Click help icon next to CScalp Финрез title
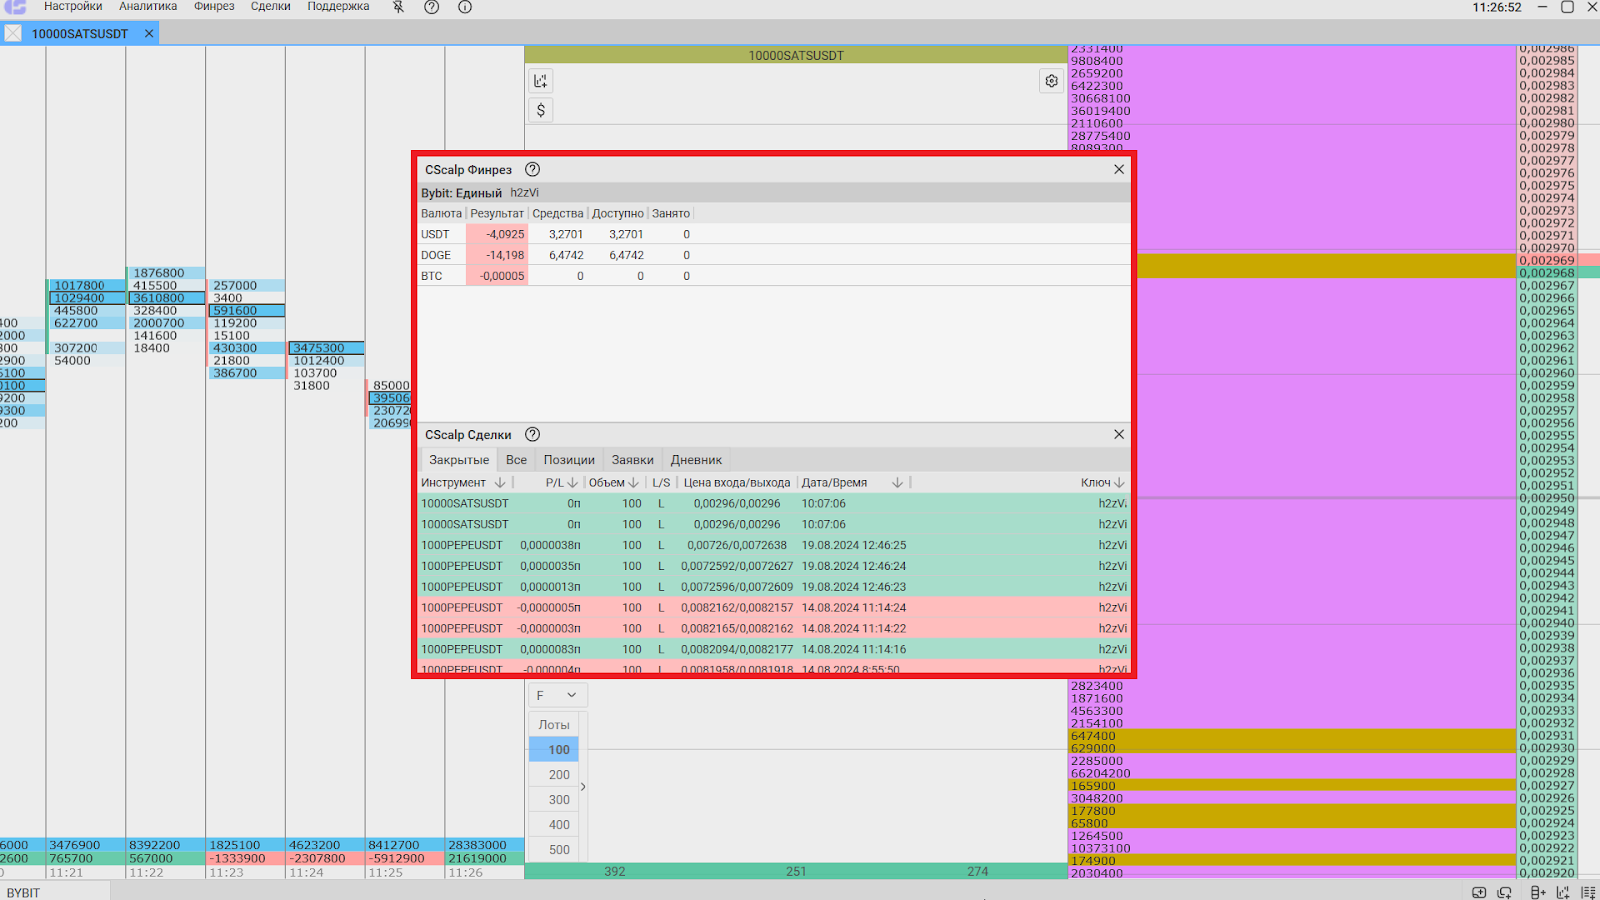Image resolution: width=1600 pixels, height=900 pixels. click(x=533, y=170)
